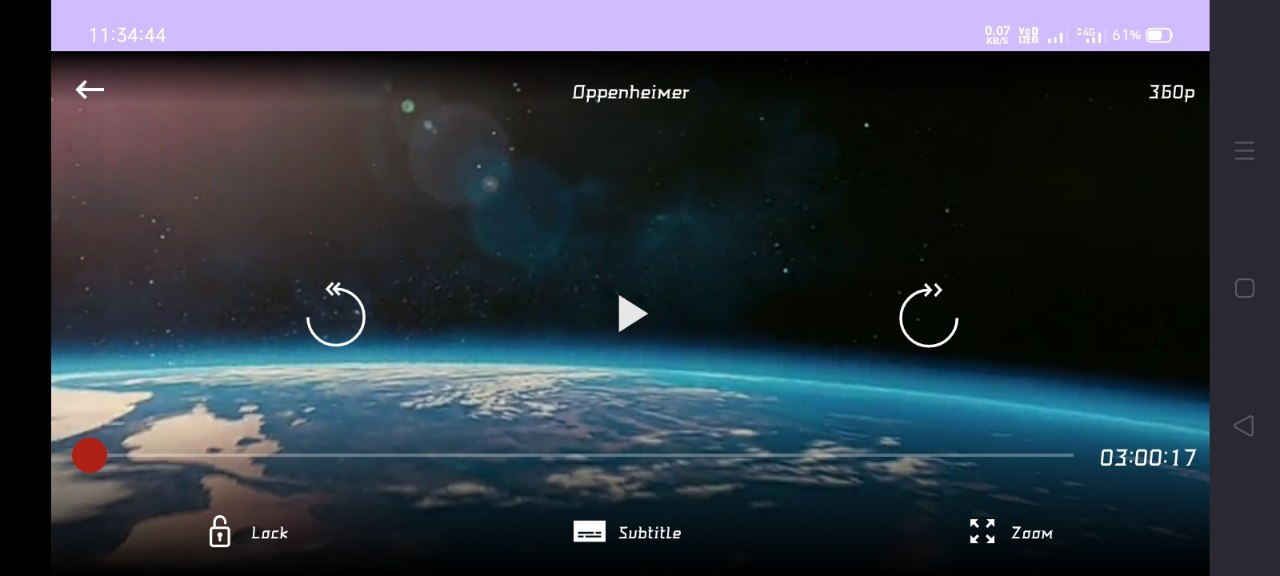Tap the Android back triangle button
1280x576 pixels.
tap(1244, 426)
